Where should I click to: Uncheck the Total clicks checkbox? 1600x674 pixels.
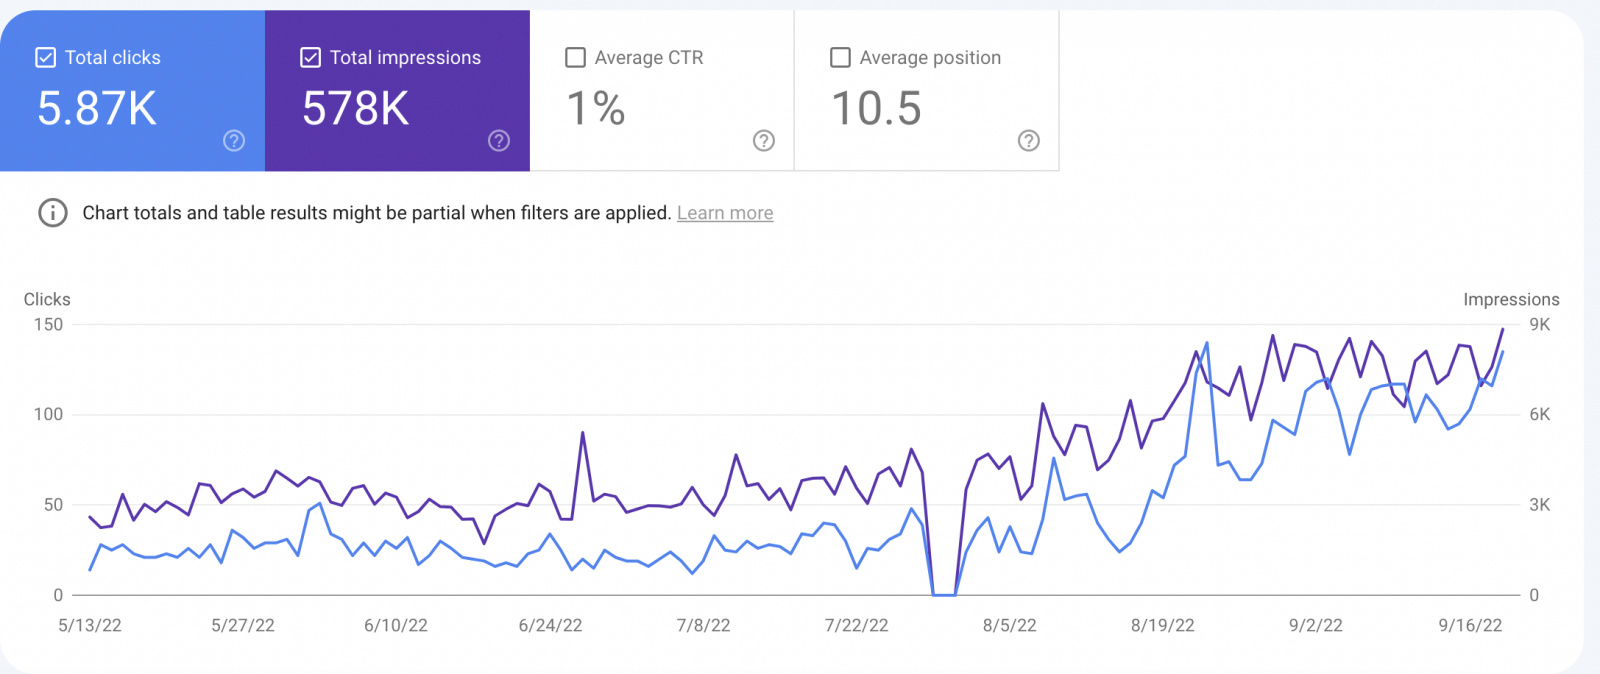coord(46,58)
